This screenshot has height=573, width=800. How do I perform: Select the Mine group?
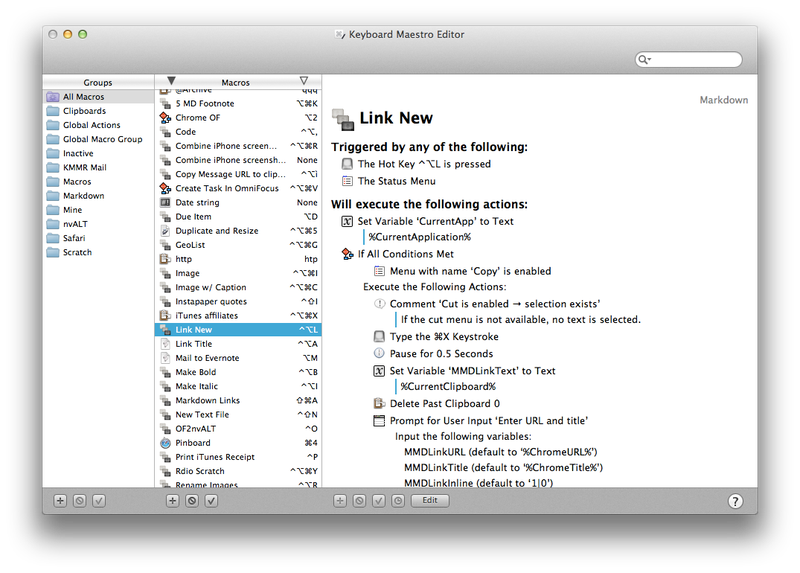(98, 210)
